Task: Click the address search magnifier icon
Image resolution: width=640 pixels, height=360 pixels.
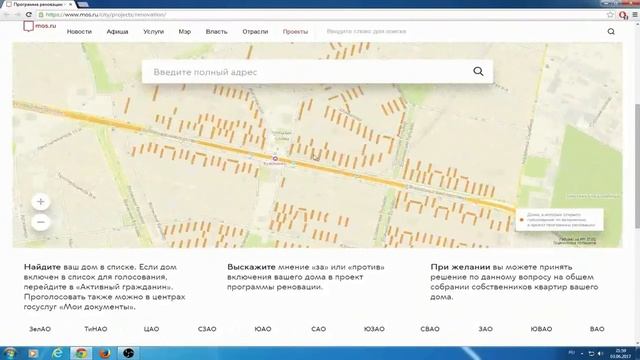Action: (478, 71)
